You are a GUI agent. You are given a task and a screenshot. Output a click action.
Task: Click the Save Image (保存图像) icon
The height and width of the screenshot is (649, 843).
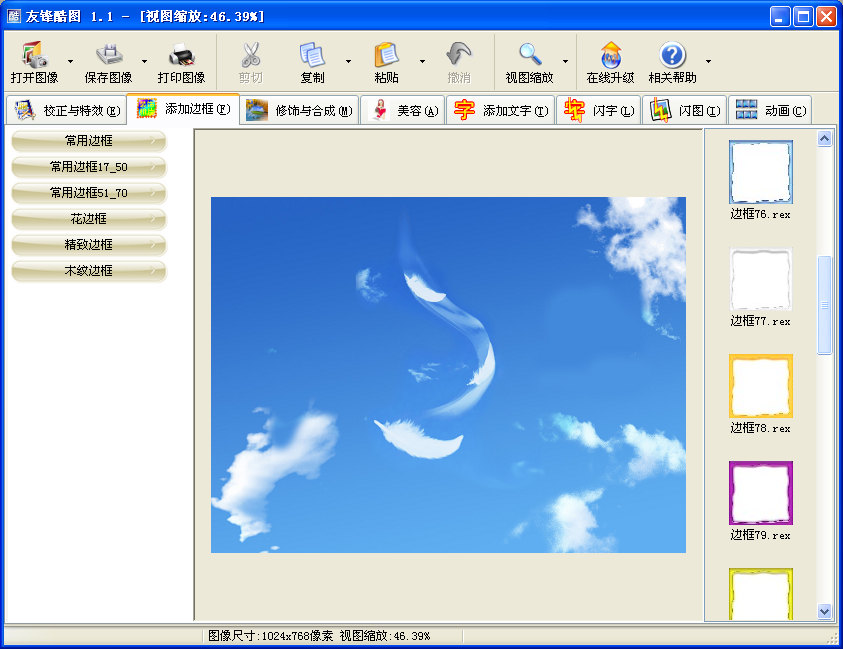108,55
